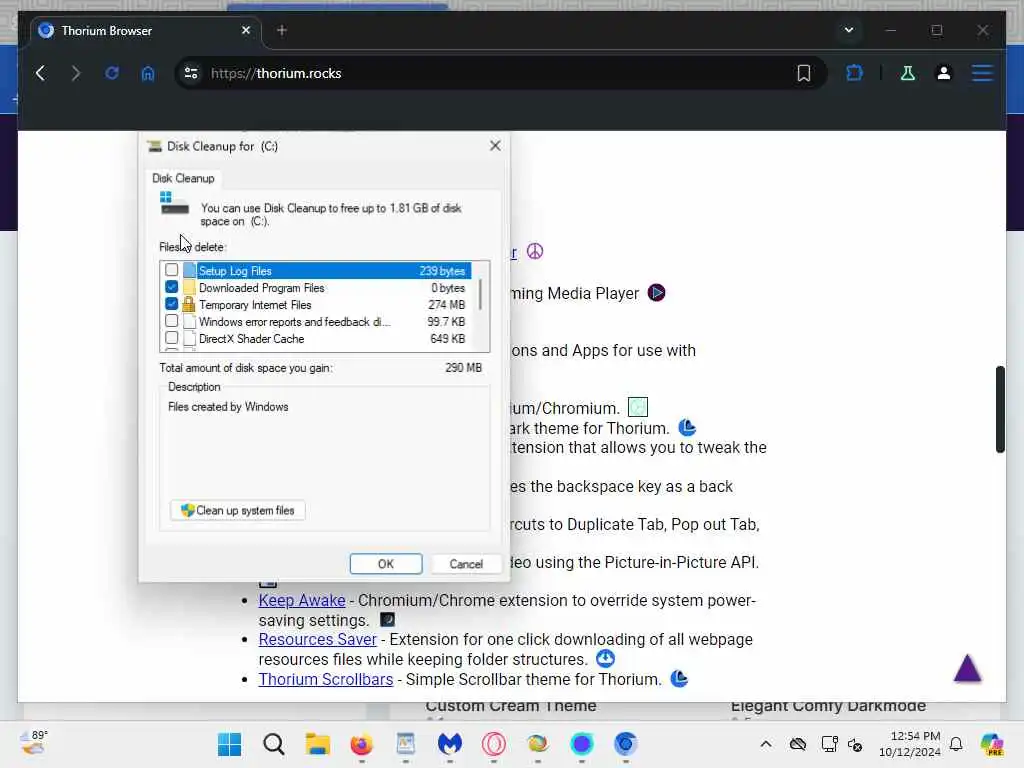
Task: Click the Keep Awake extension icon
Action: pyautogui.click(x=387, y=619)
